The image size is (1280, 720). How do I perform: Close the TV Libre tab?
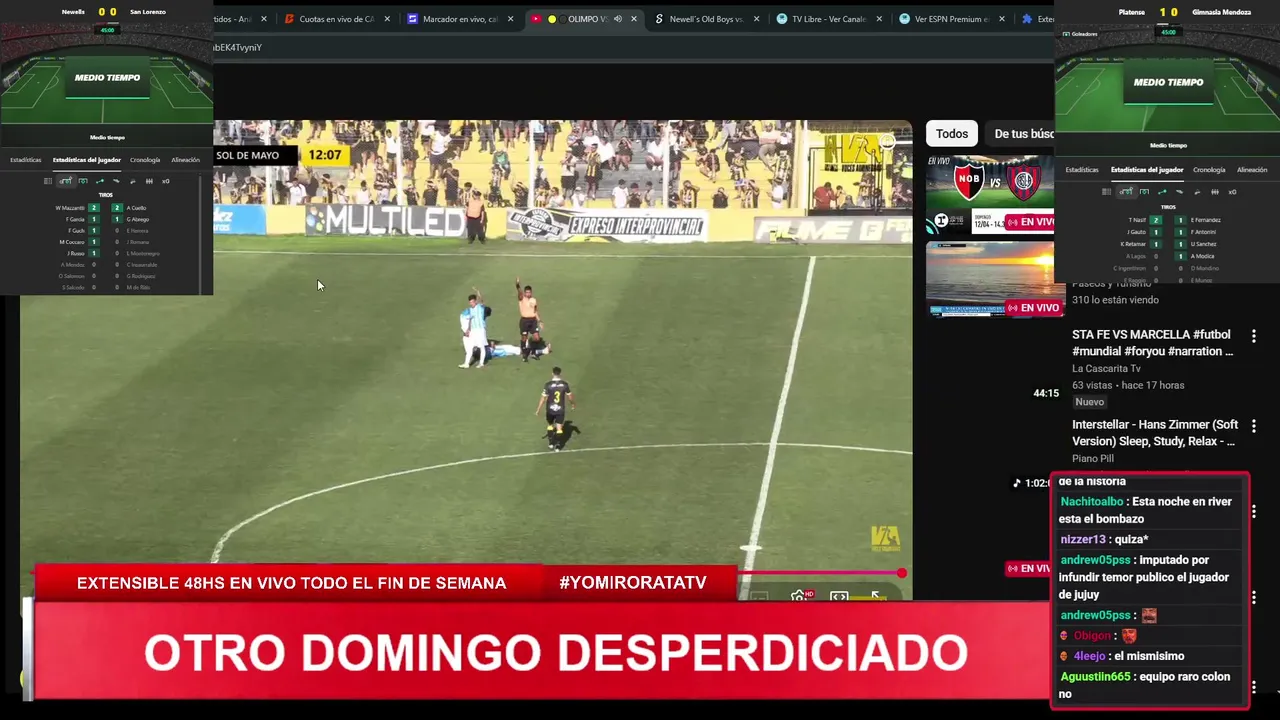pyautogui.click(x=880, y=19)
